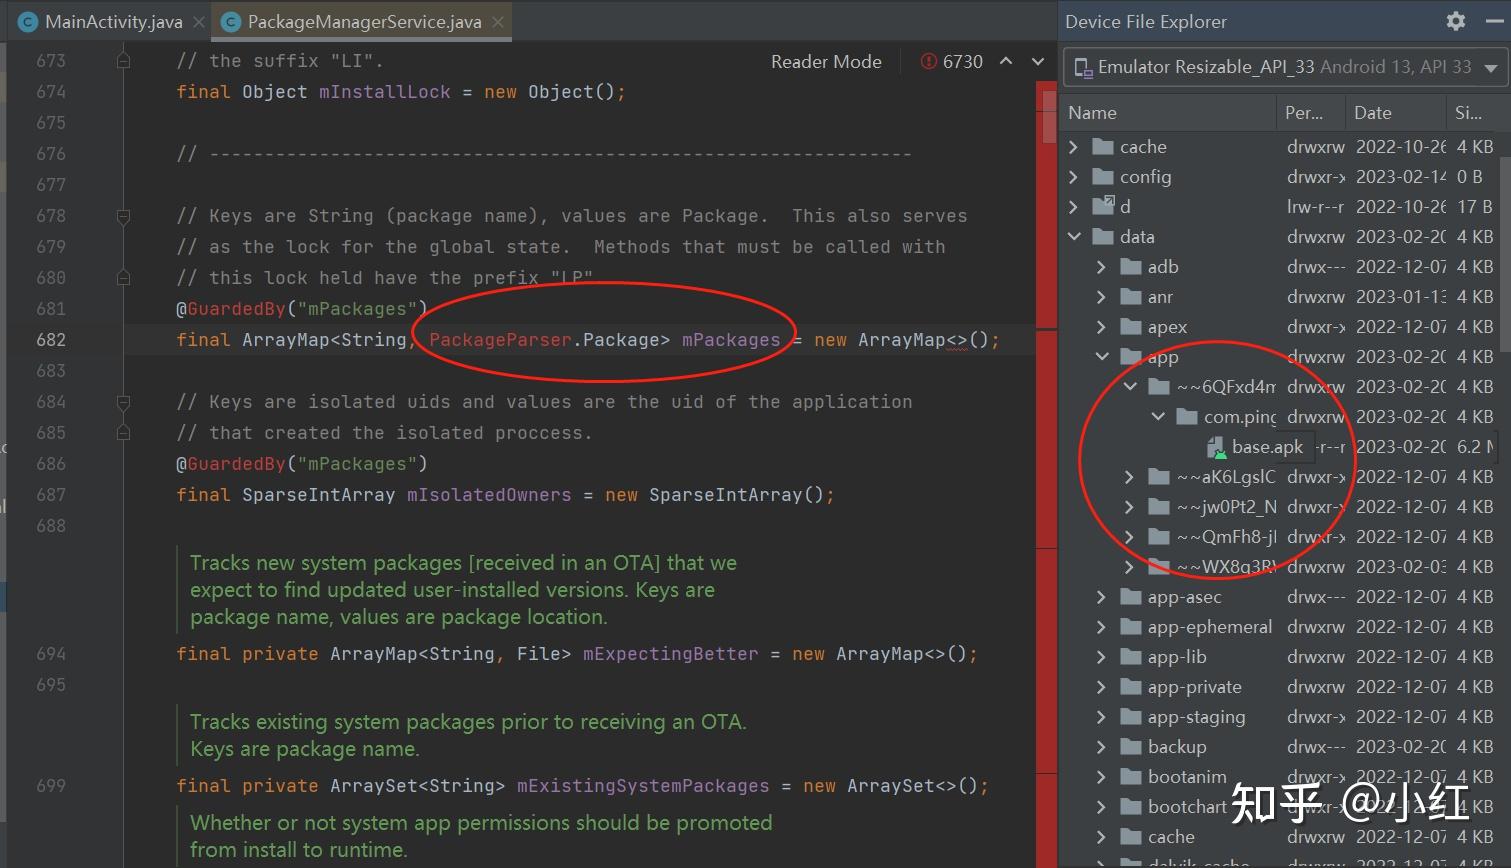Jump to previous highlighted error arrow
This screenshot has height=868, width=1511.
click(x=1006, y=62)
